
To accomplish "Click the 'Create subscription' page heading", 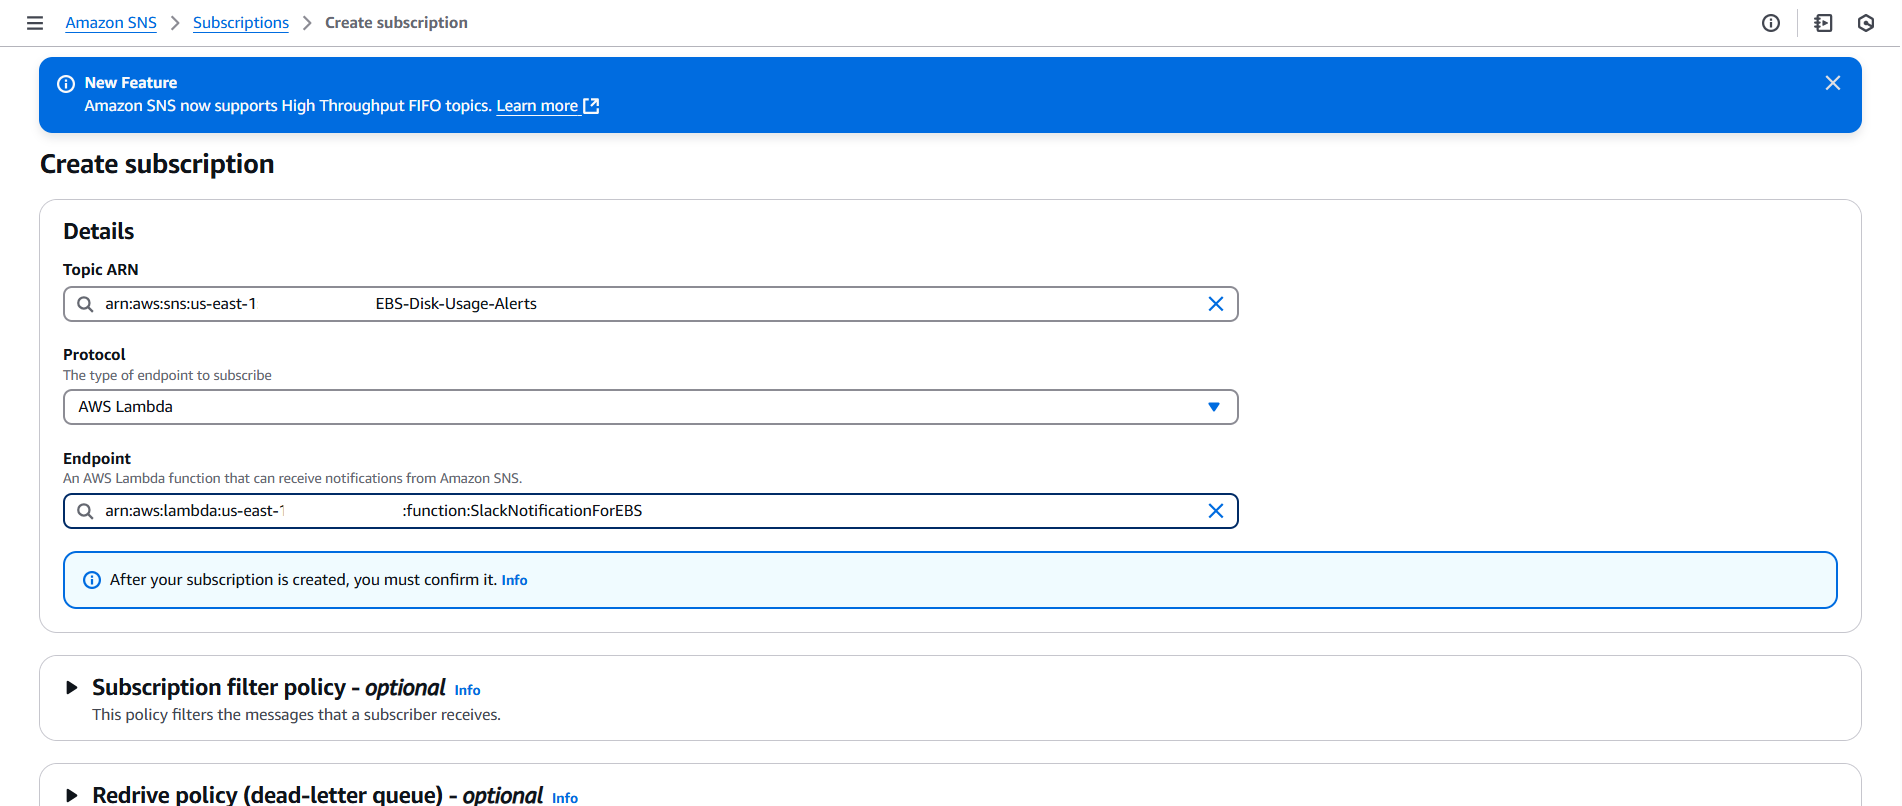I will tap(157, 164).
